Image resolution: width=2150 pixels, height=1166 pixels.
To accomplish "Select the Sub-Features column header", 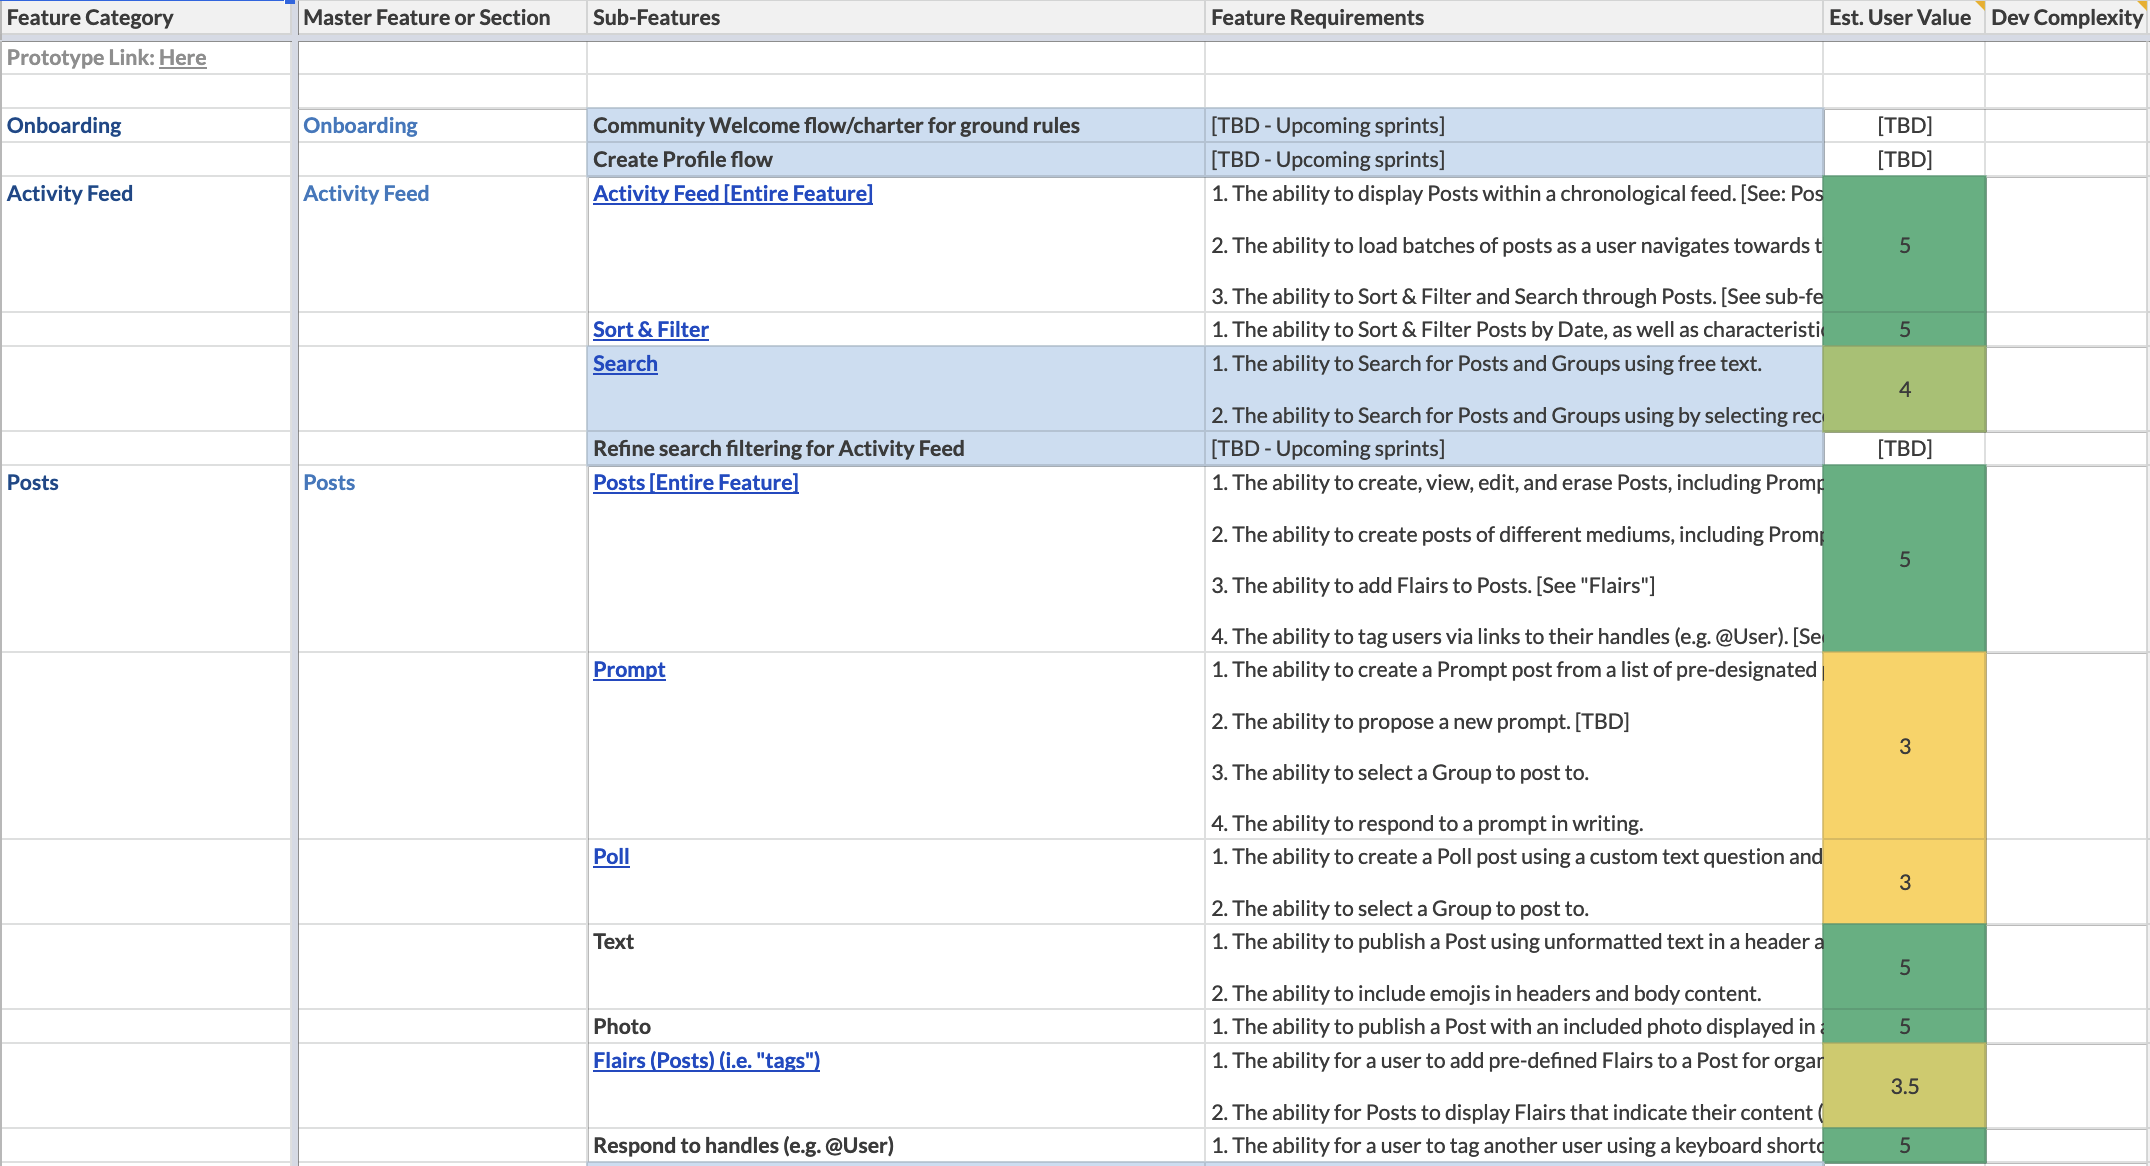I will pyautogui.click(x=895, y=17).
